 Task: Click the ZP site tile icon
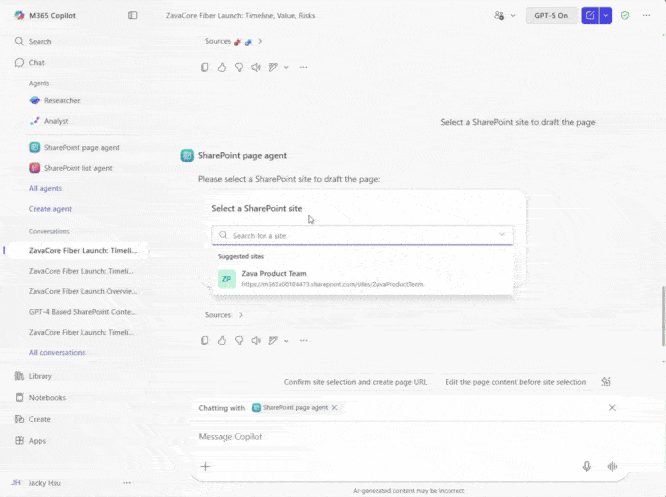point(226,279)
